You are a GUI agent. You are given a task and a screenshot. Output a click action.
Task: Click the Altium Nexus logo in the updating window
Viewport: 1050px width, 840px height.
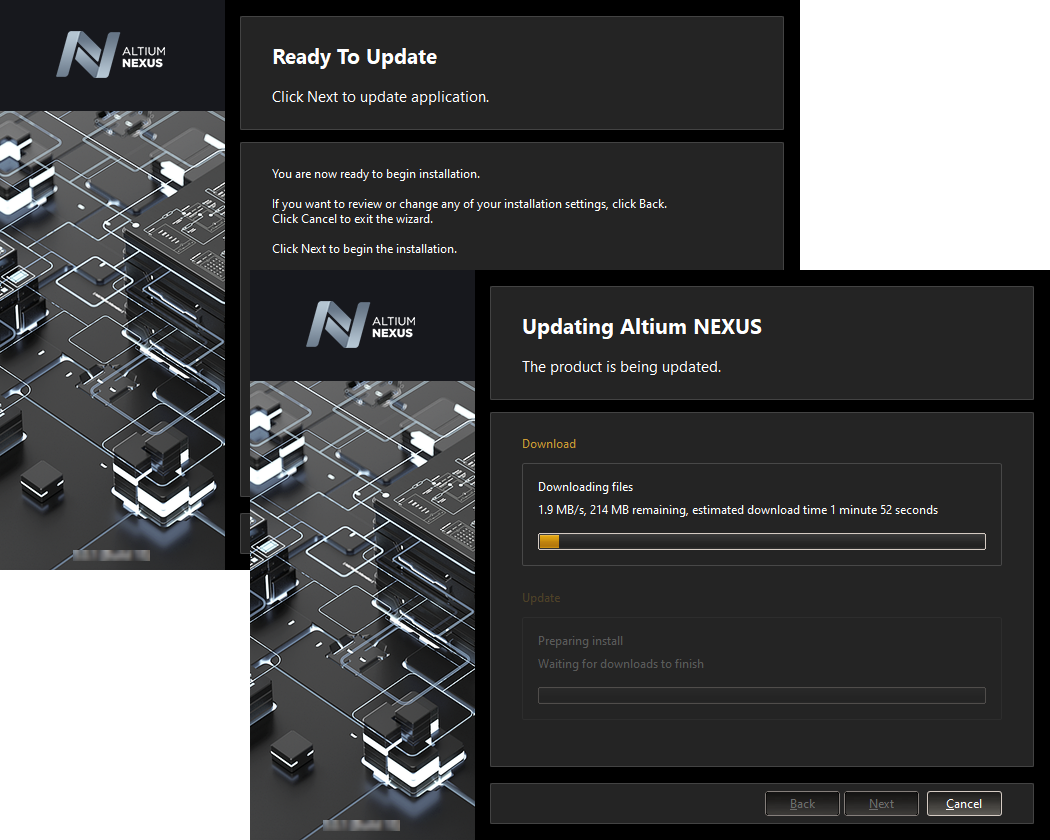tap(361, 325)
